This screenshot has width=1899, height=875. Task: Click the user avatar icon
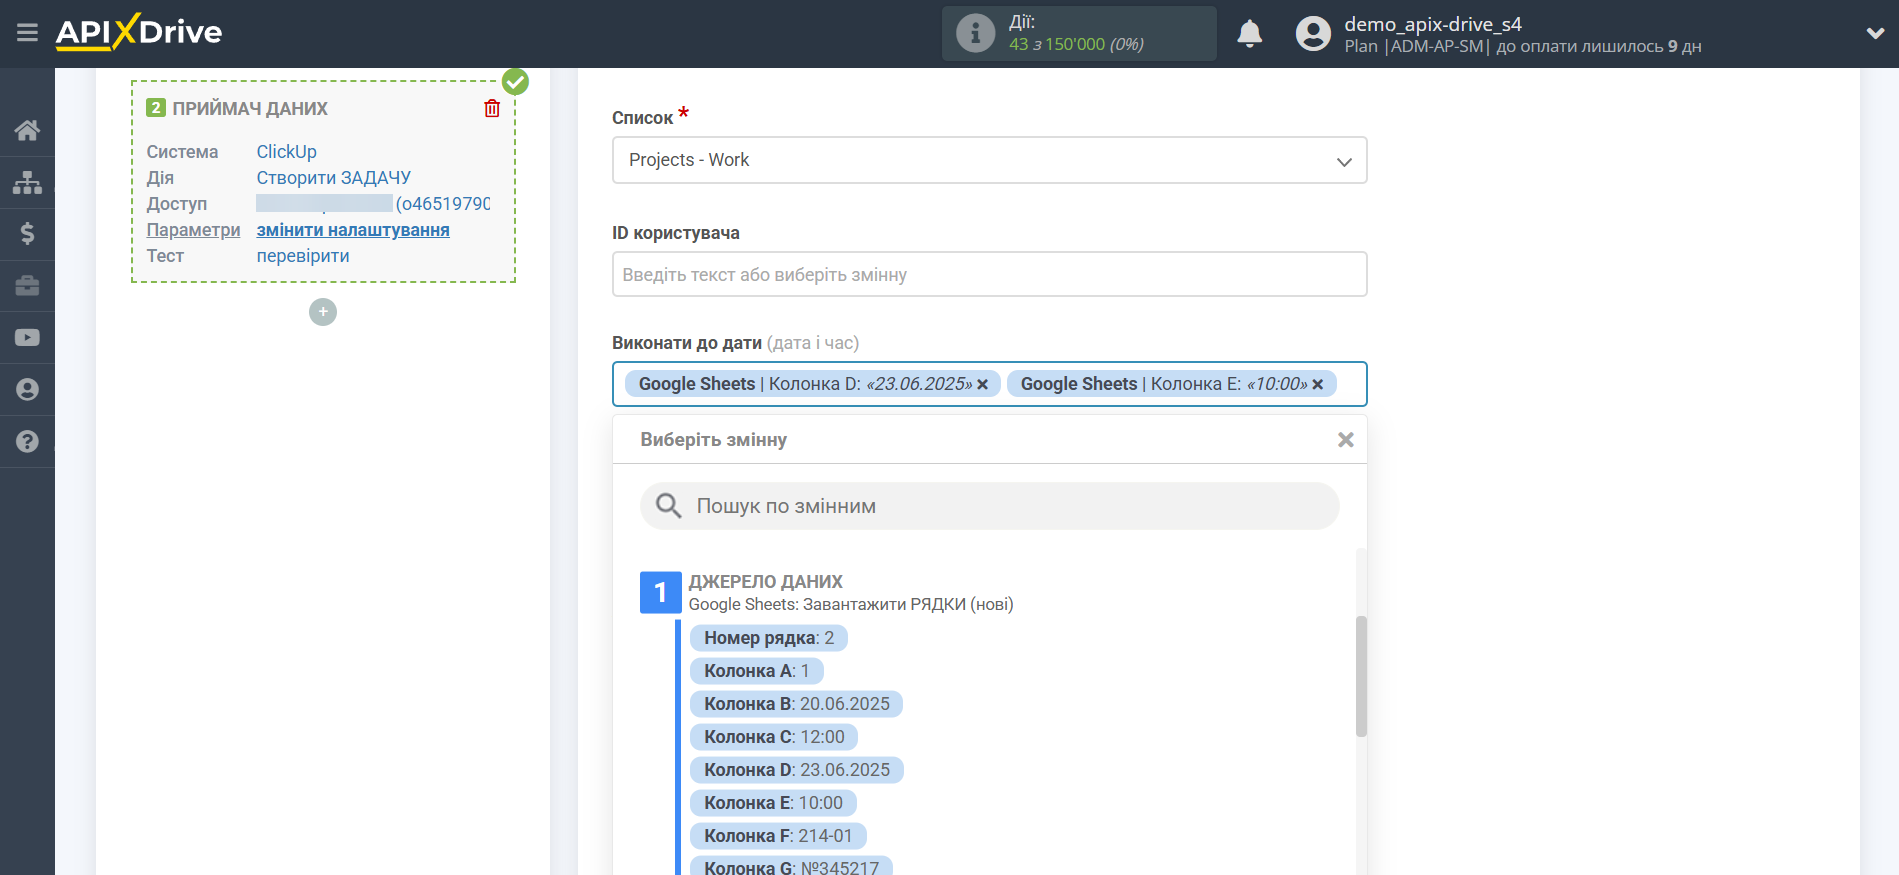tap(1313, 34)
